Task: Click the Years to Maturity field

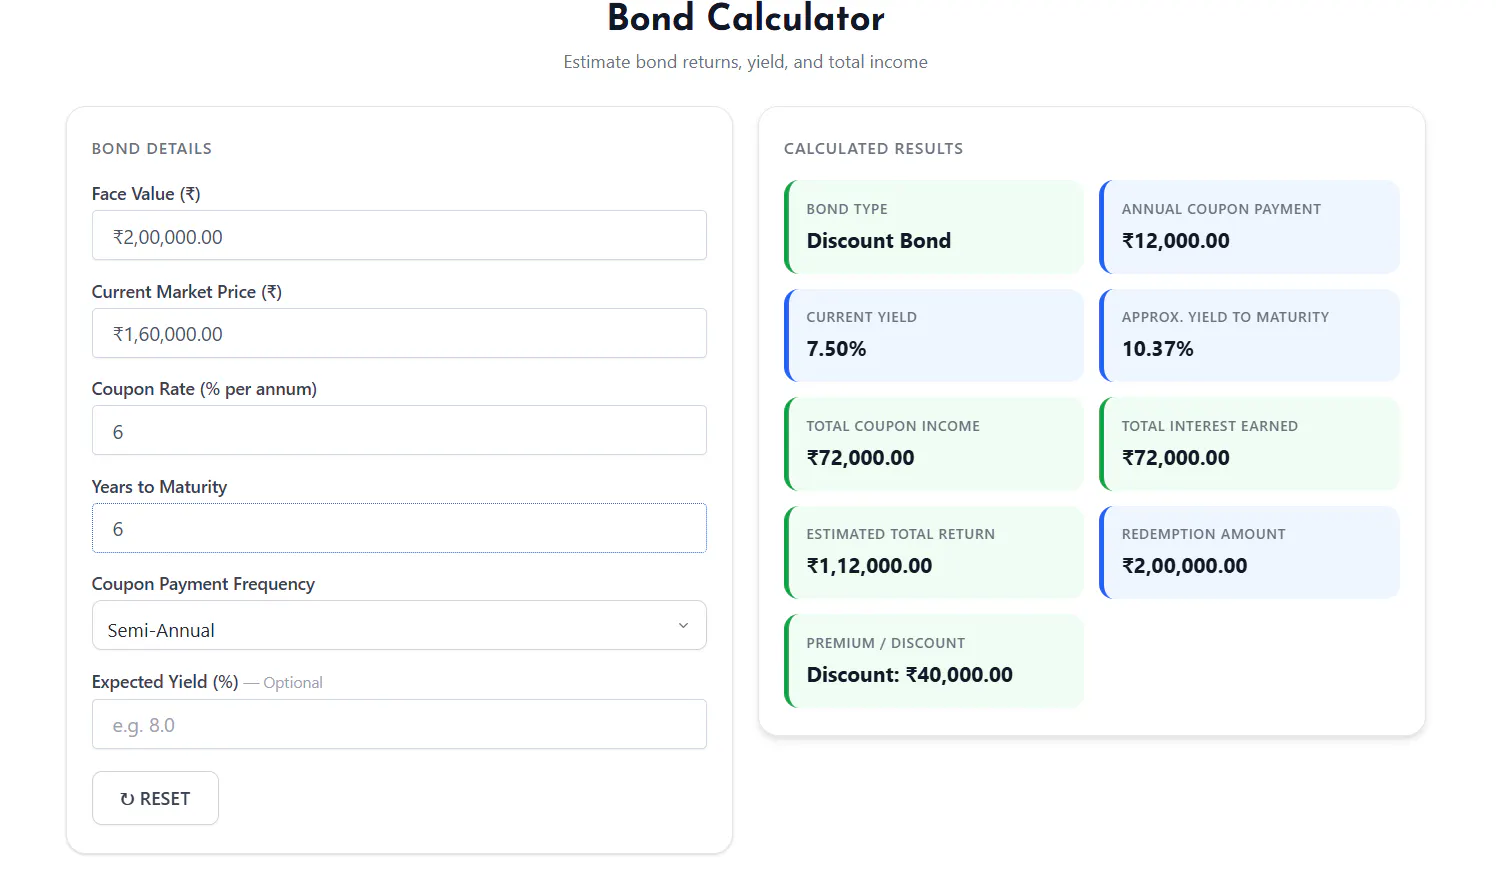Action: pos(399,528)
